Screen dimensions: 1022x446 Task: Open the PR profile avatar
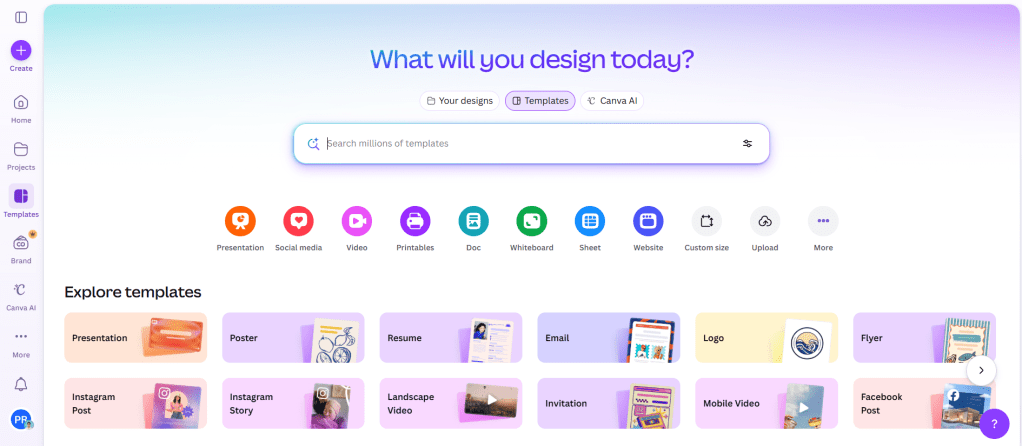(21, 419)
